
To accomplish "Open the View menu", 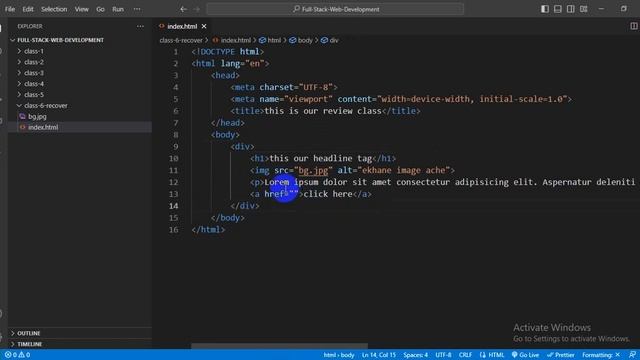I will [x=81, y=9].
